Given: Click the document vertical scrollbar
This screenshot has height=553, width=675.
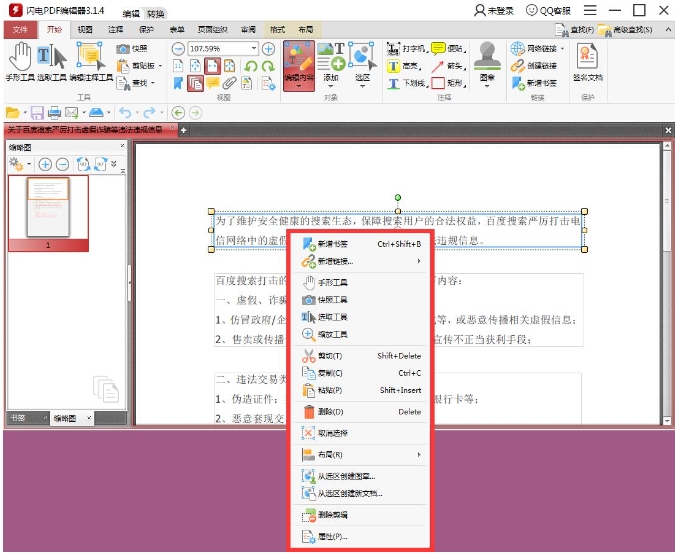Looking at the screenshot, I should point(667,284).
